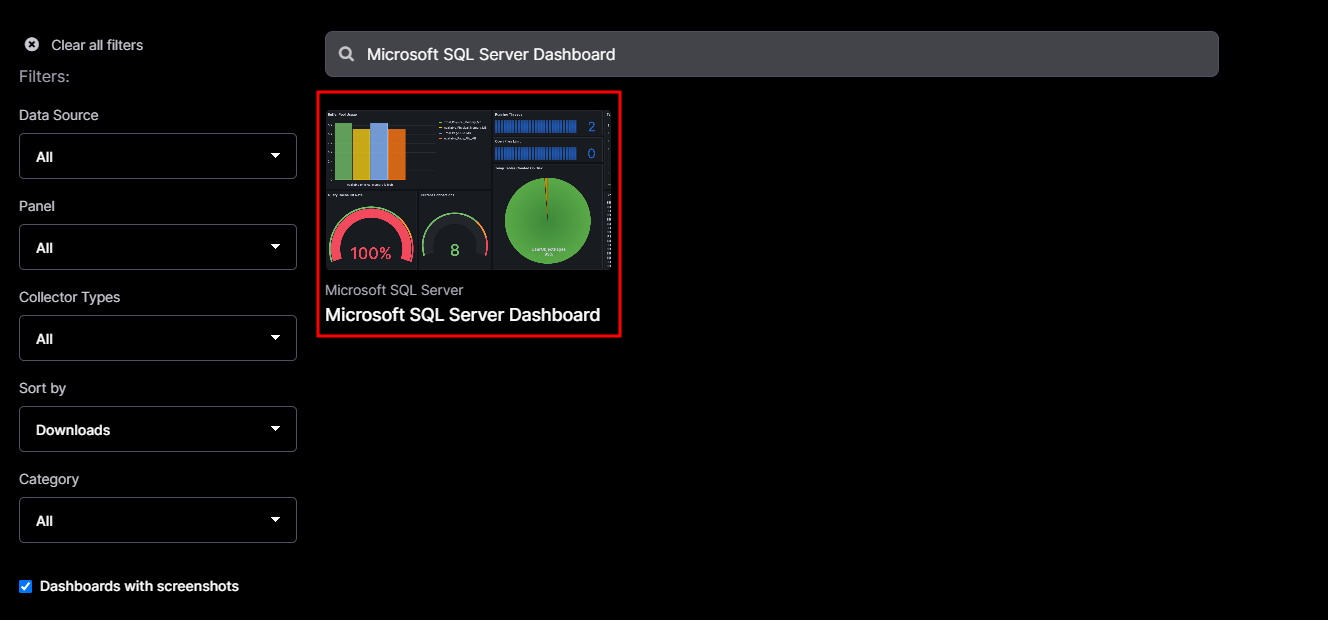Uncheck 'Dashboards with screenshots' checkbox
The image size is (1328, 620).
point(26,586)
